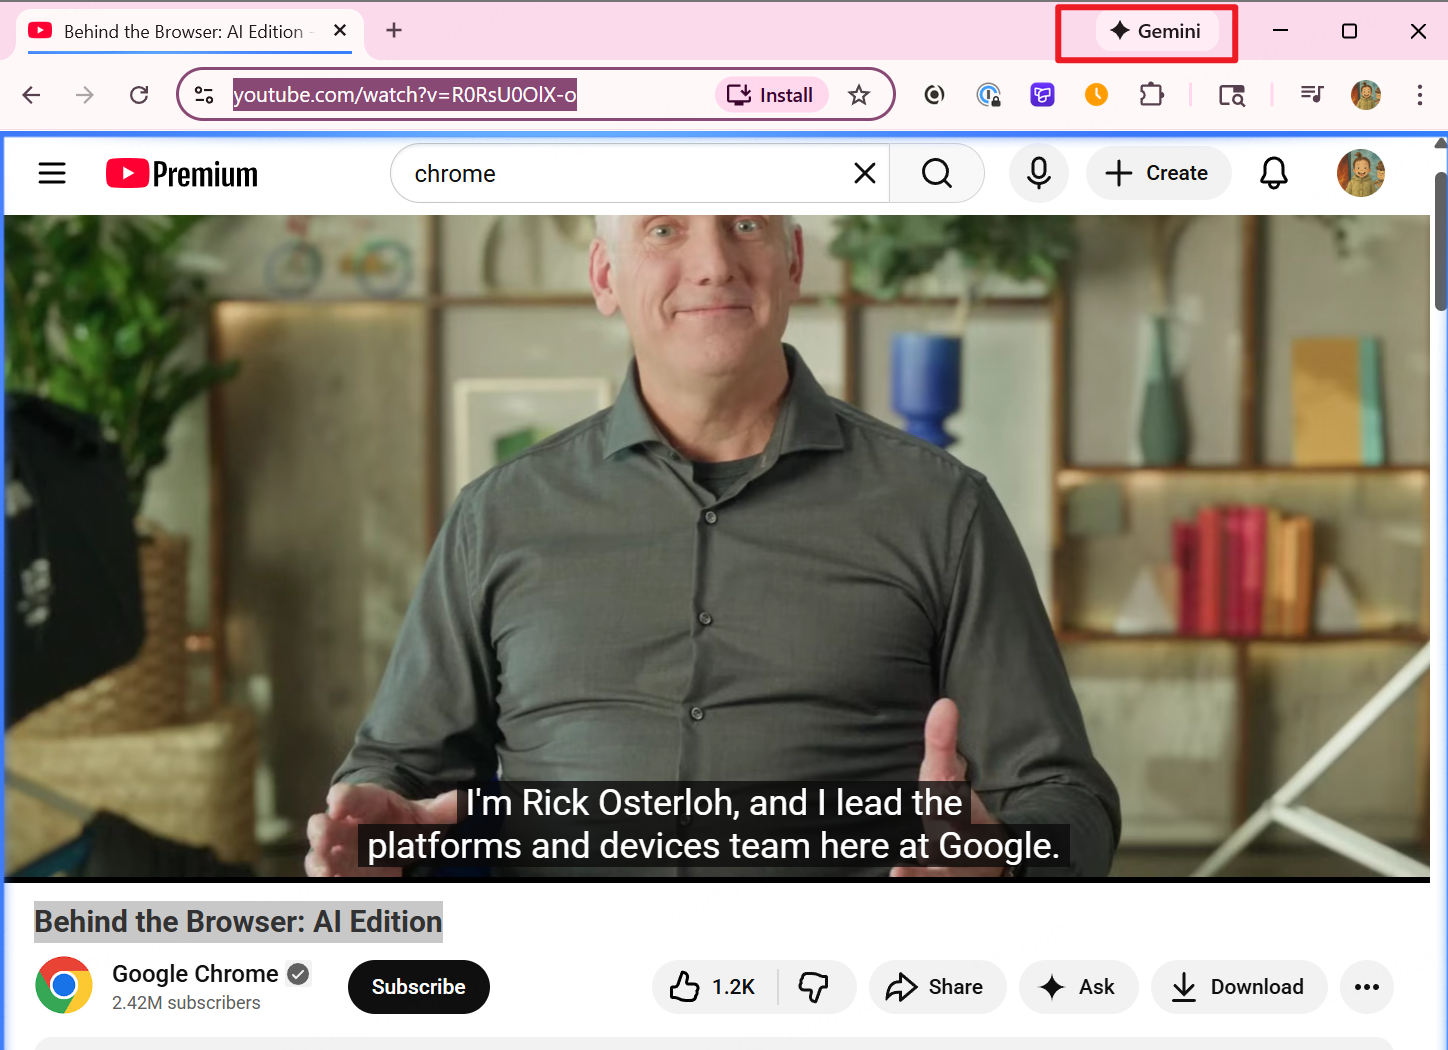Bookmark this page with star icon

click(x=858, y=95)
